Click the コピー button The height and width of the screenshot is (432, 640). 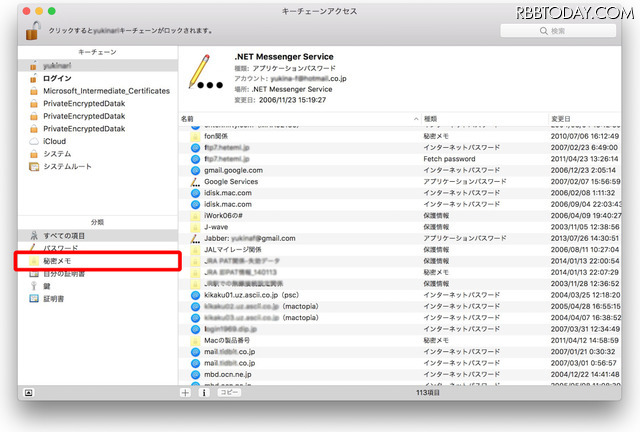(229, 392)
